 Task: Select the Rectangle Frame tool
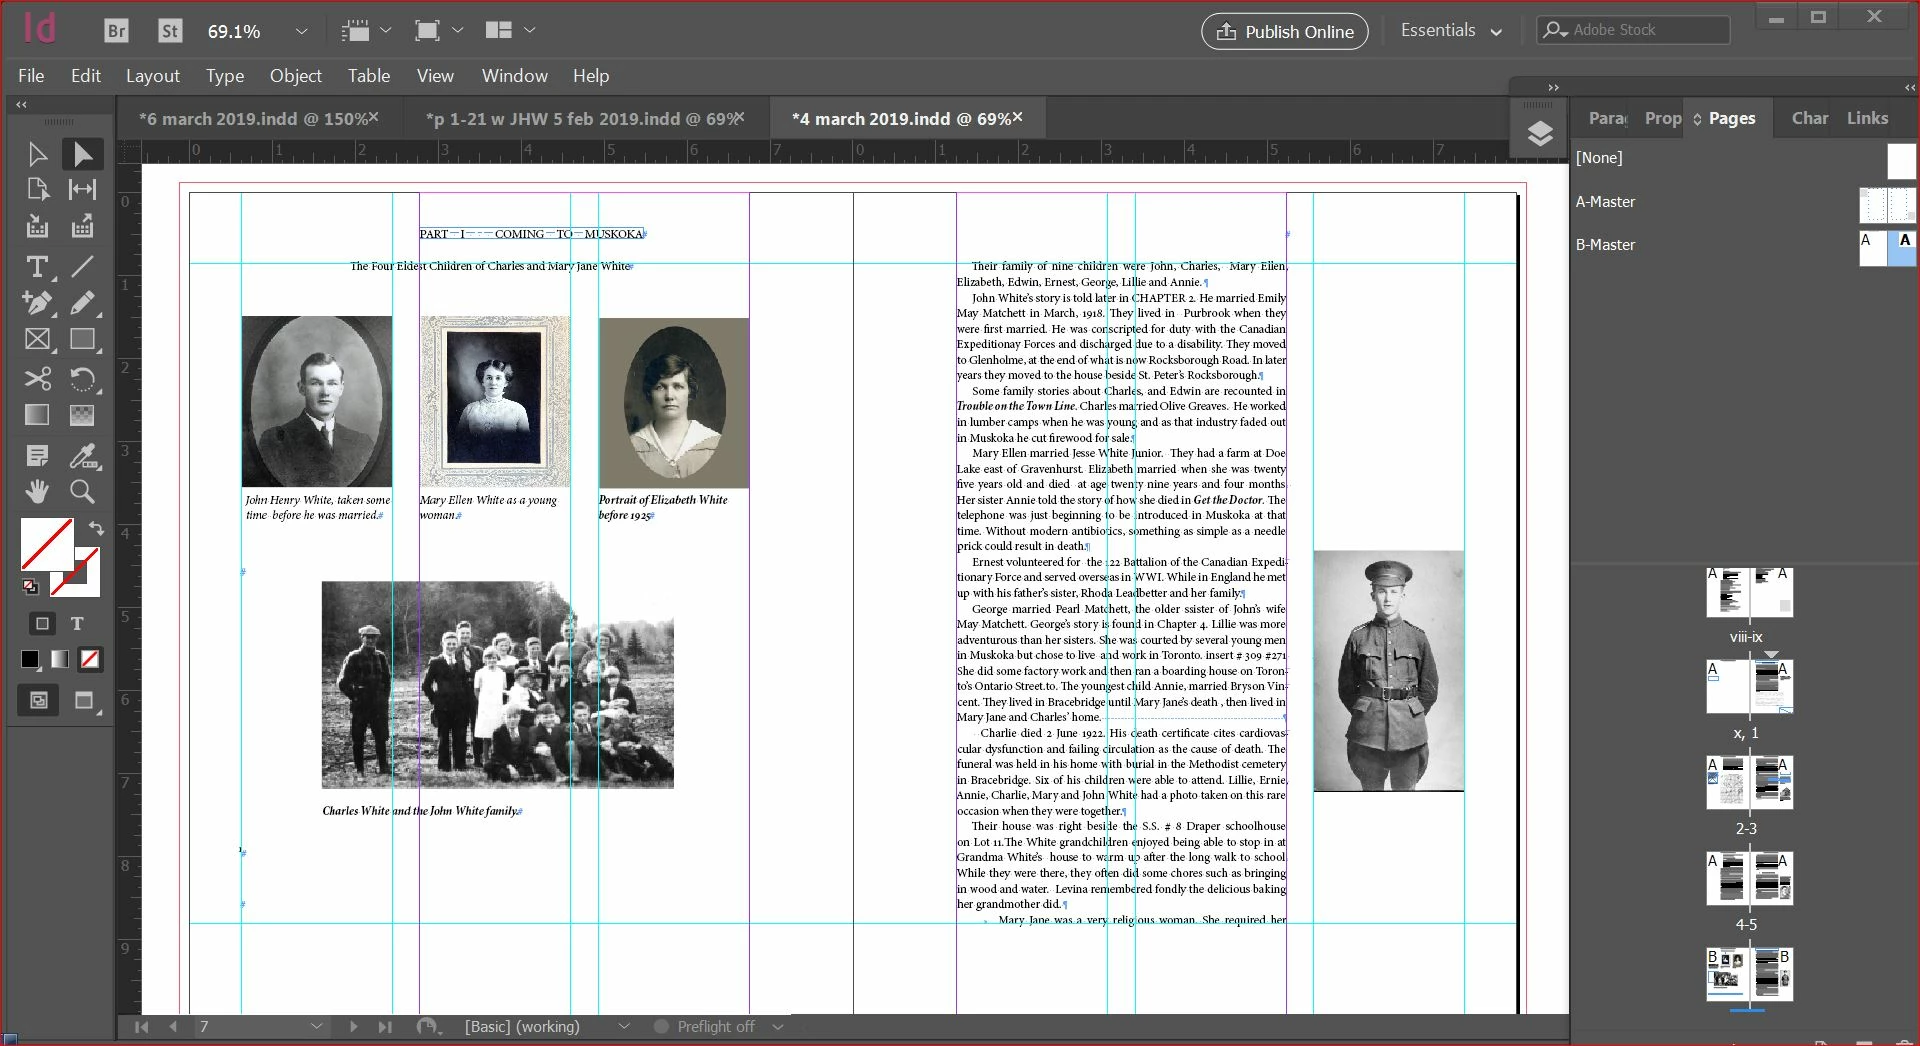pos(37,340)
